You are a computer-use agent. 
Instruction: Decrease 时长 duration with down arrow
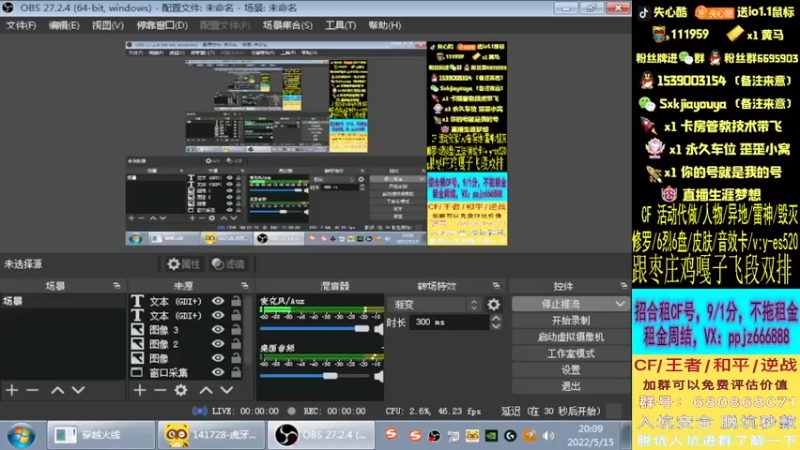496,326
